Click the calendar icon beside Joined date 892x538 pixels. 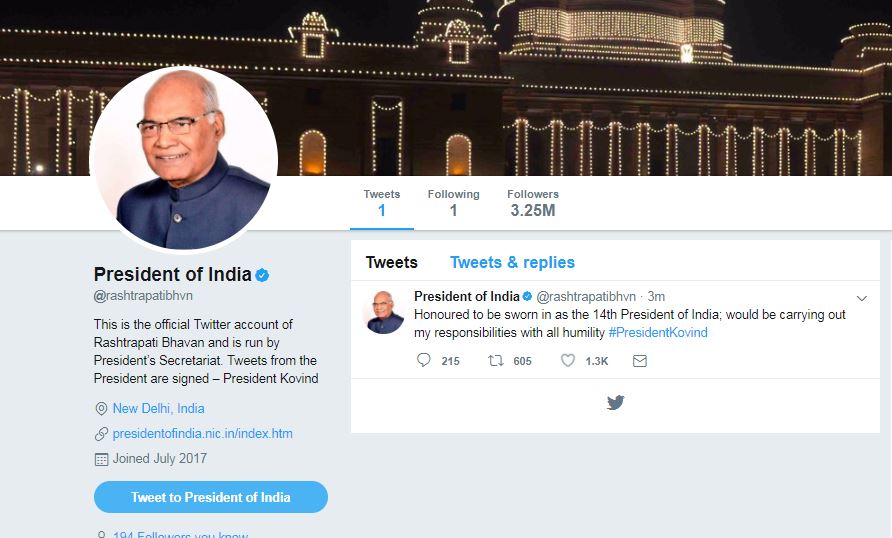point(101,459)
